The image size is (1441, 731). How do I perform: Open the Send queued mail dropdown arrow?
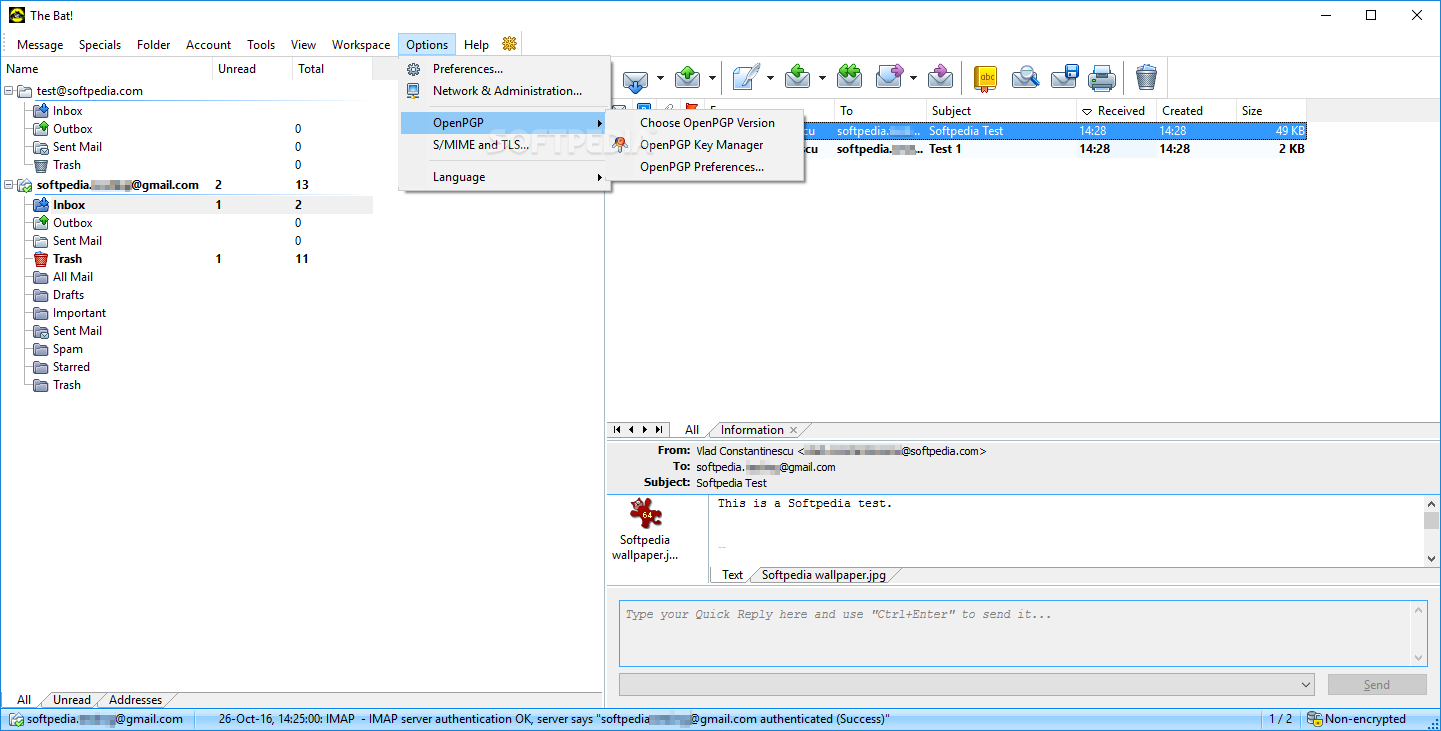[x=712, y=78]
